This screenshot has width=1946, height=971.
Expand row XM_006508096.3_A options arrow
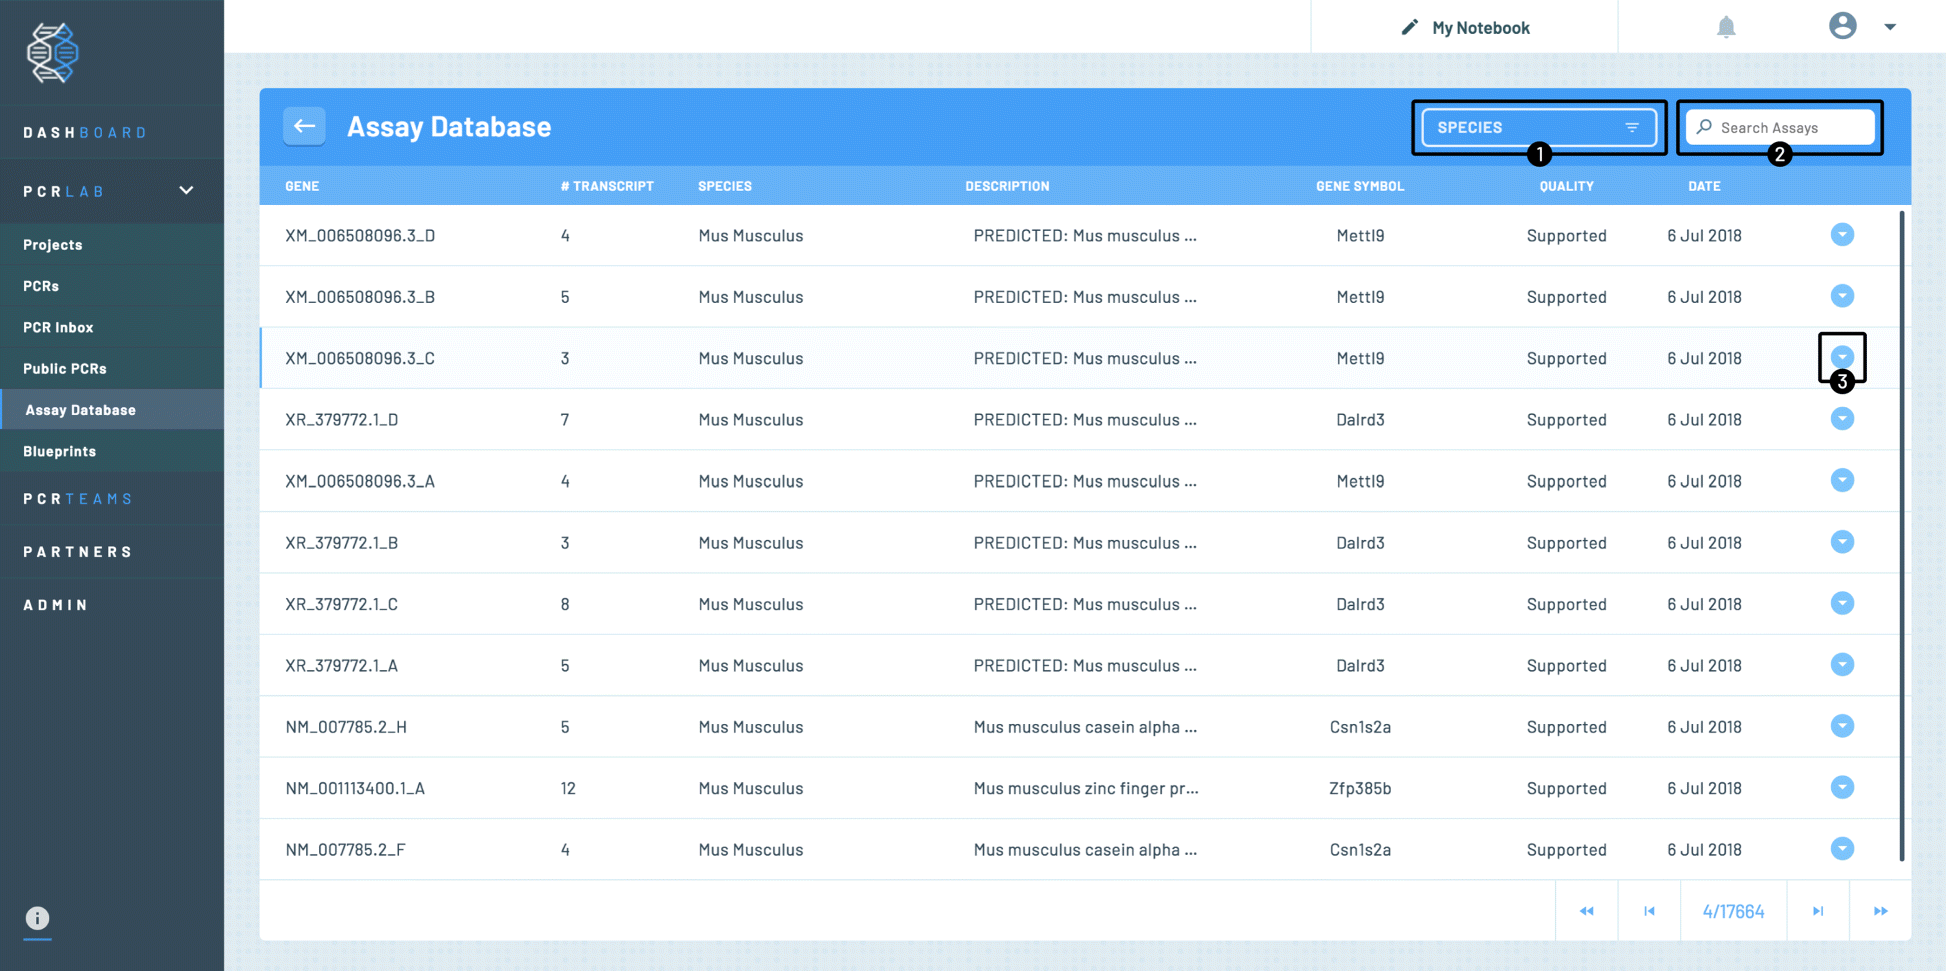point(1842,480)
